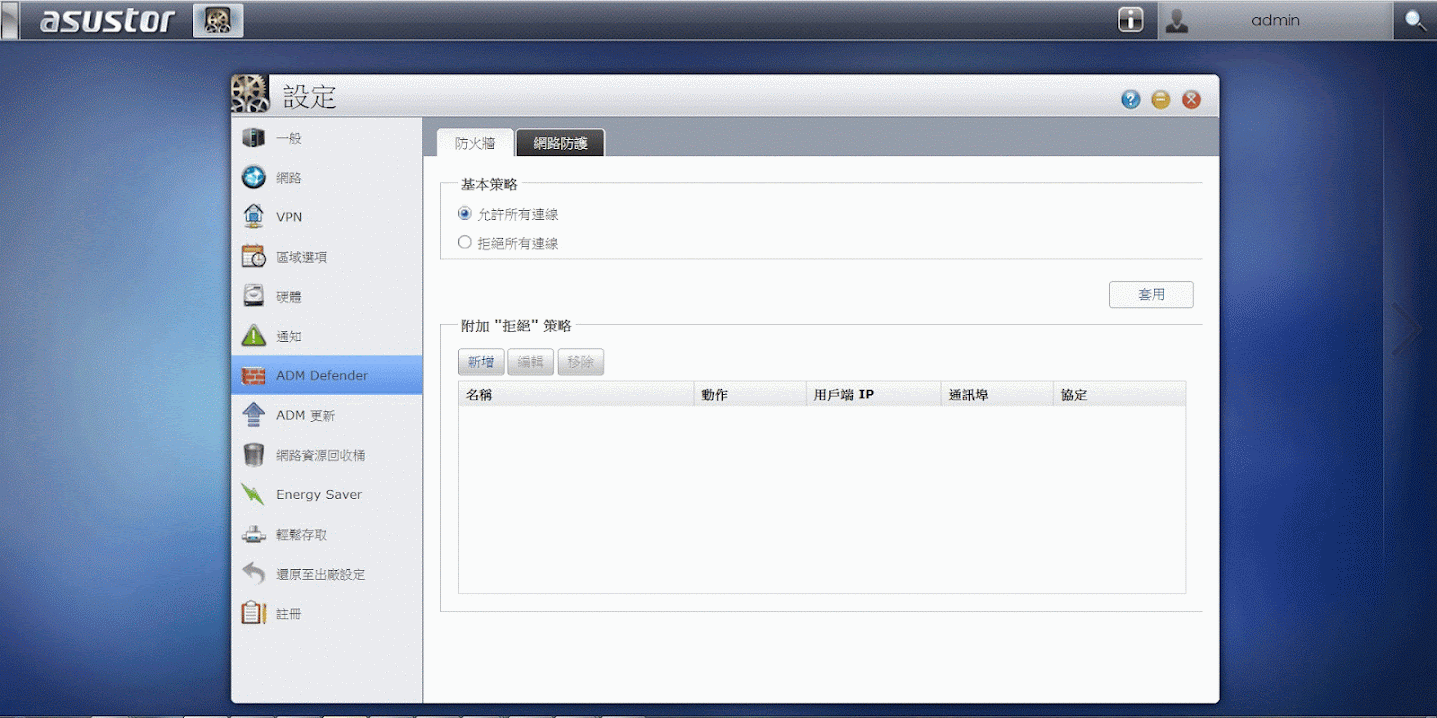This screenshot has height=718, width=1437.
Task: Select 允許所有連線 radio button
Action: pyautogui.click(x=464, y=213)
